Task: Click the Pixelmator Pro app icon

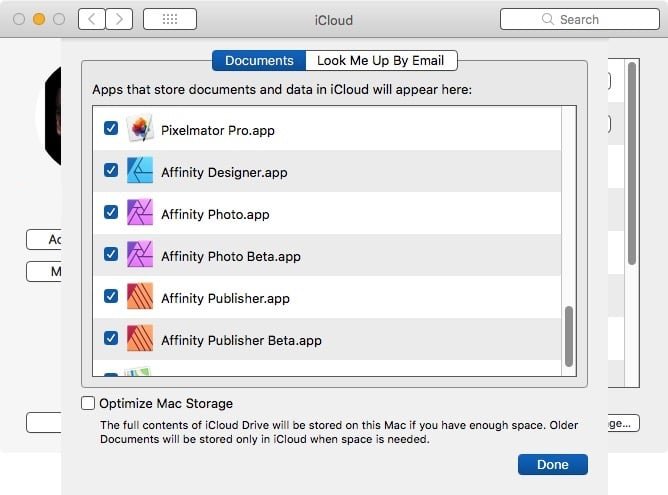Action: pyautogui.click(x=139, y=130)
